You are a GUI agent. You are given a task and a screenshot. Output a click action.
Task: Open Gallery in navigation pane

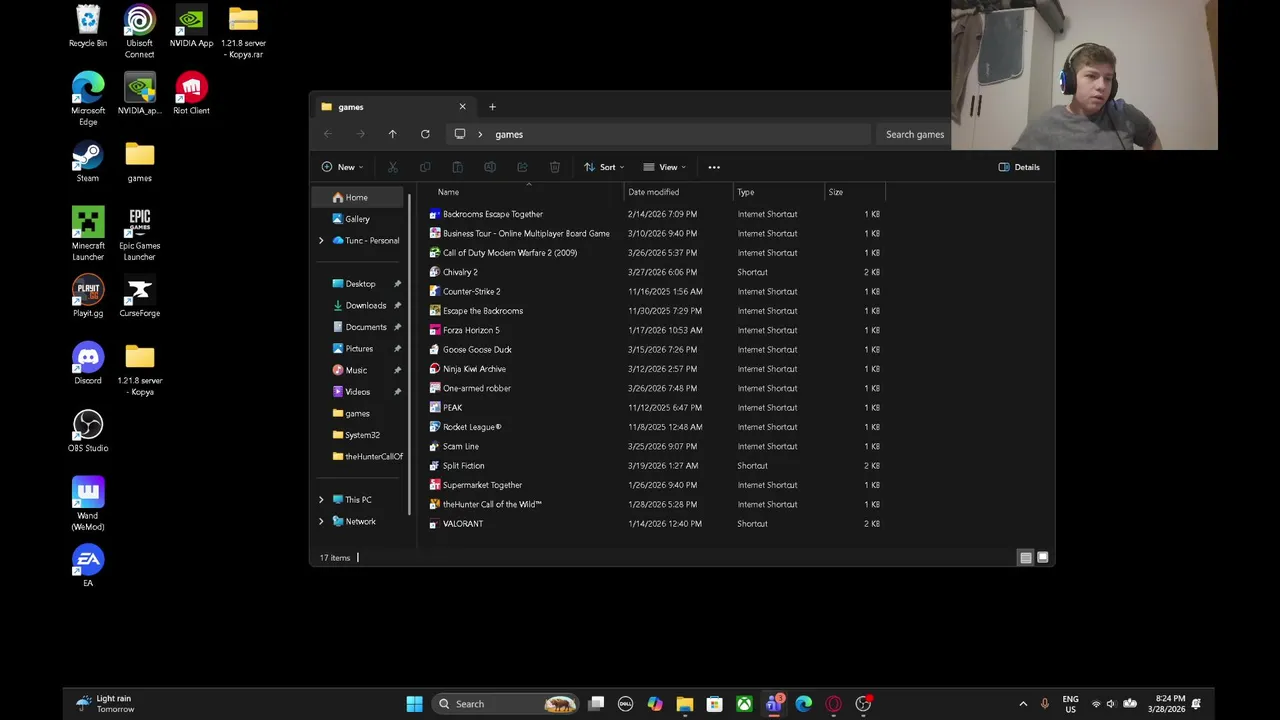click(359, 219)
